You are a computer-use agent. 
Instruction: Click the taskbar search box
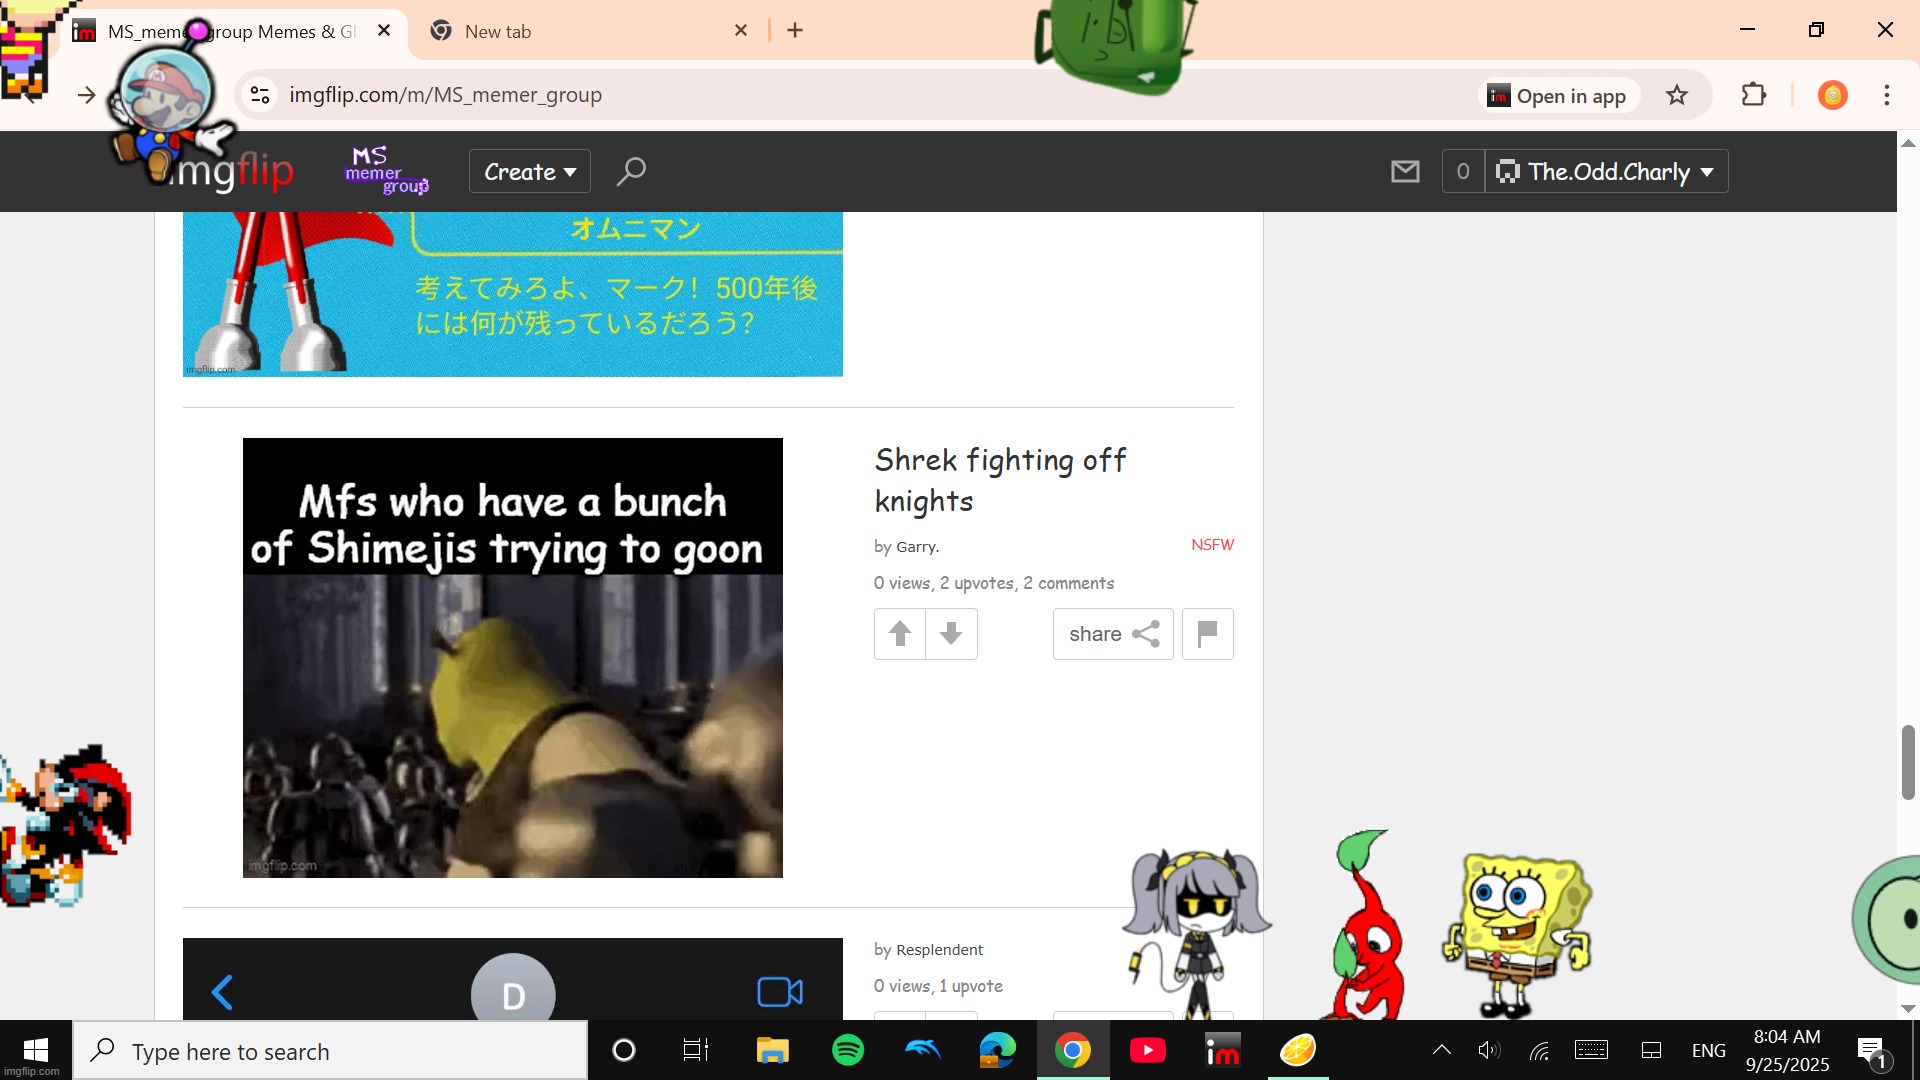pyautogui.click(x=330, y=1051)
